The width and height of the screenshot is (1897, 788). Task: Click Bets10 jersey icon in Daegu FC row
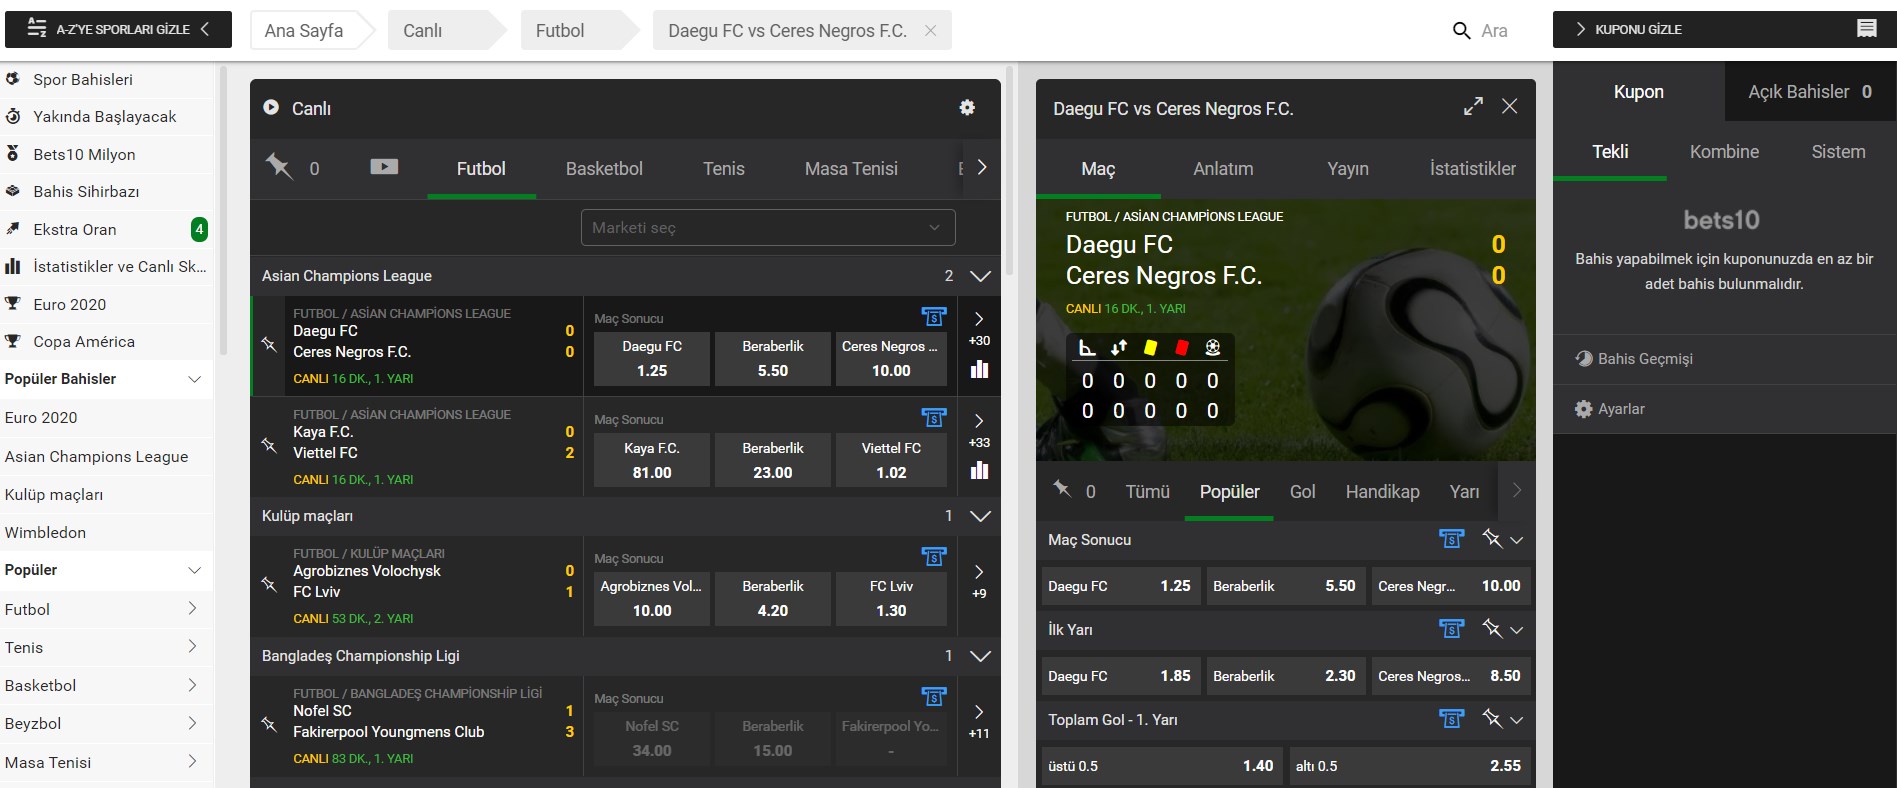934,317
